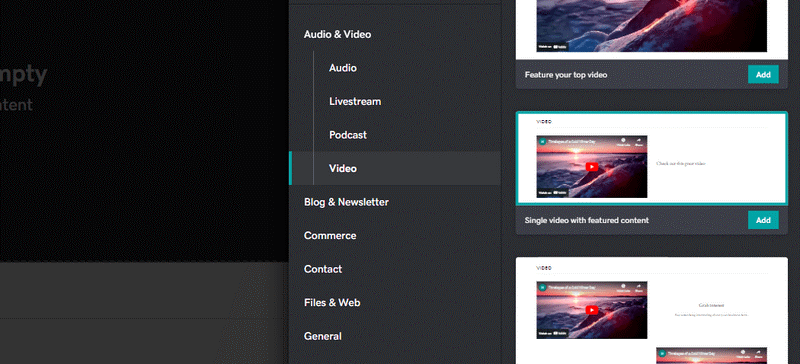Expand the Commerce category

click(x=330, y=236)
